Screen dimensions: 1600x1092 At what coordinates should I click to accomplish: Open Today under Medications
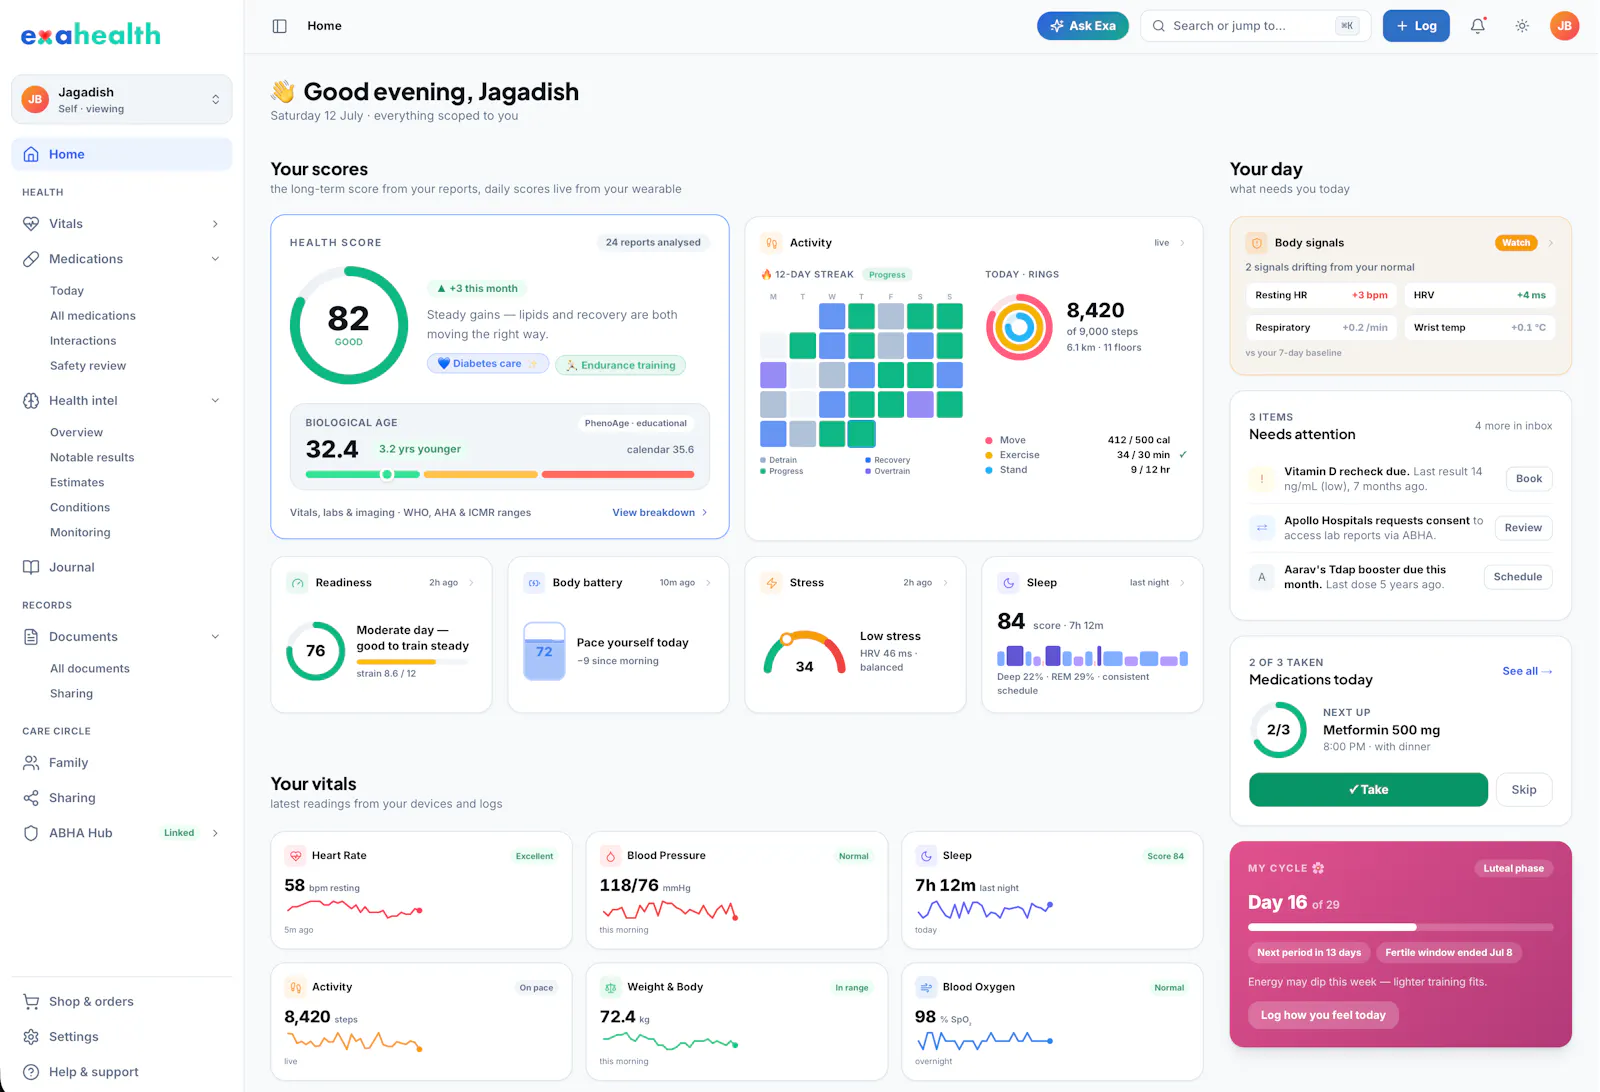[x=67, y=291]
